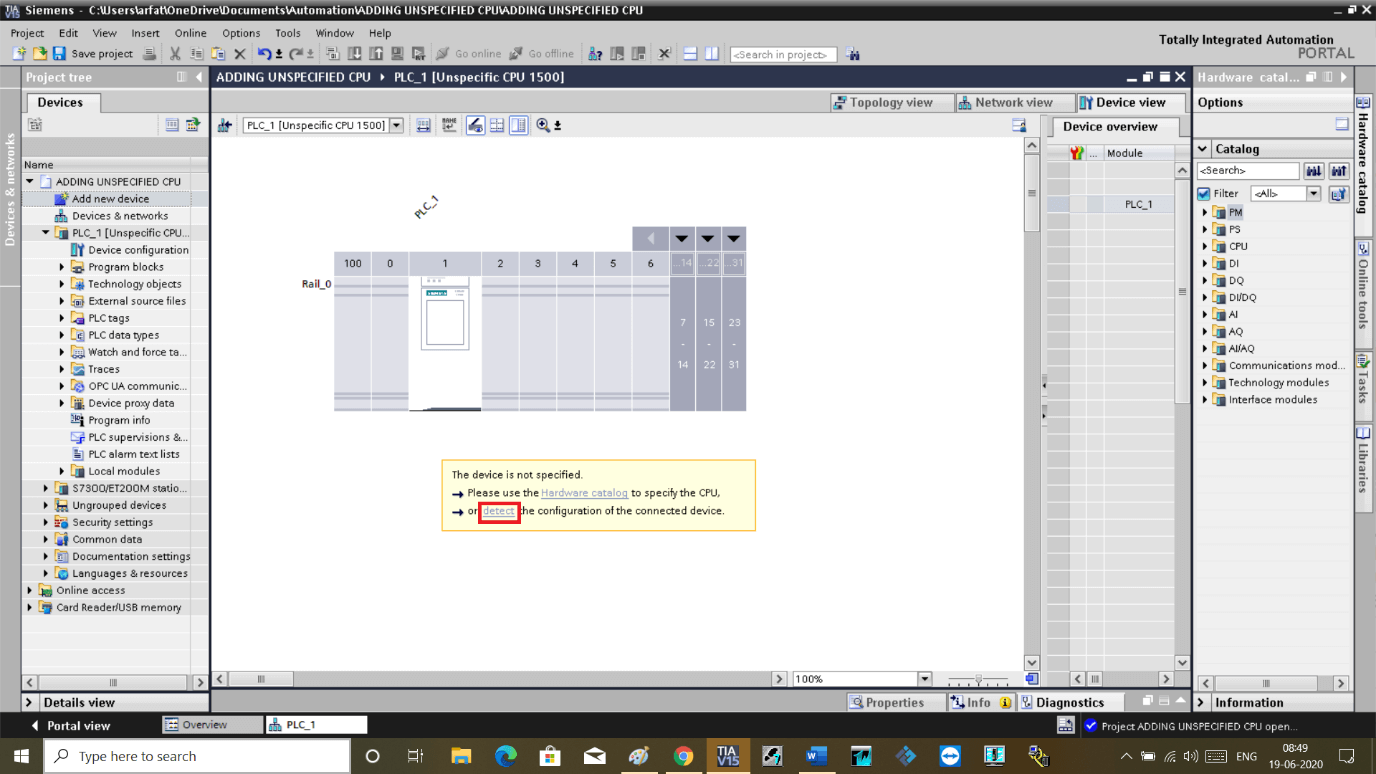Expand the Security settings node
Image resolution: width=1376 pixels, height=774 pixels.
[46, 522]
